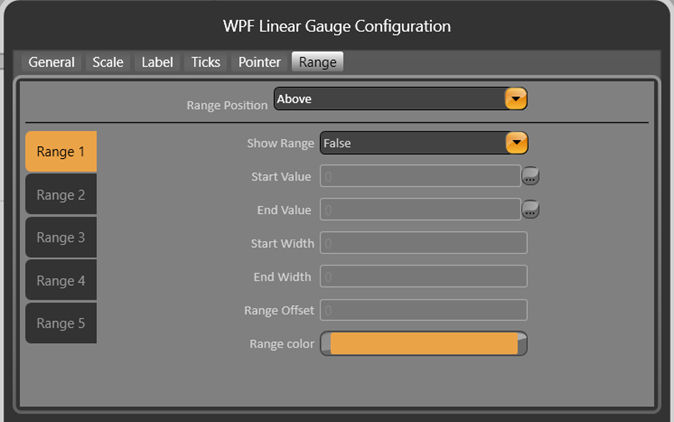Go to the Ticks tab

206,62
